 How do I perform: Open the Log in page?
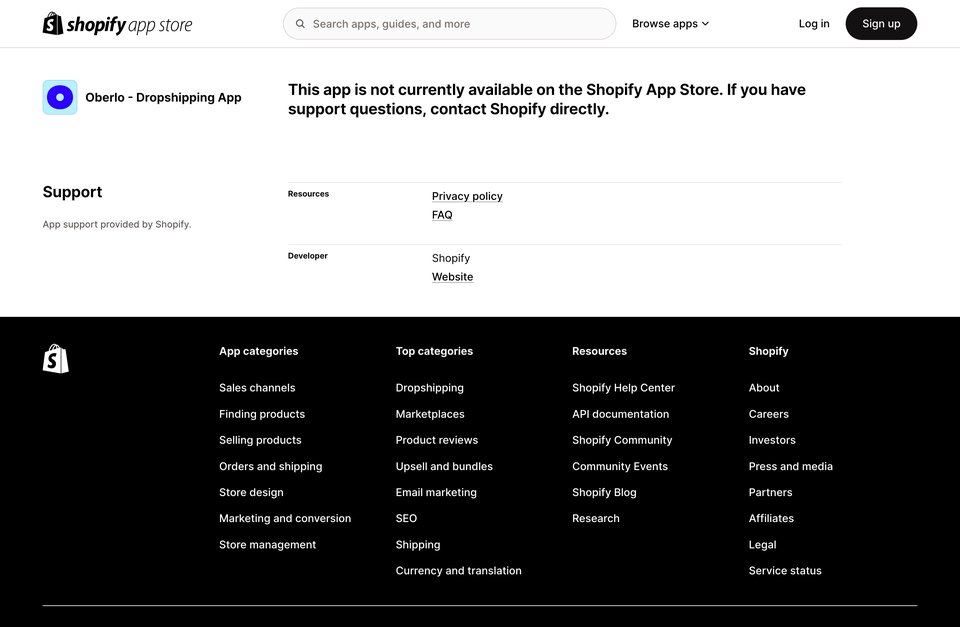coord(814,24)
